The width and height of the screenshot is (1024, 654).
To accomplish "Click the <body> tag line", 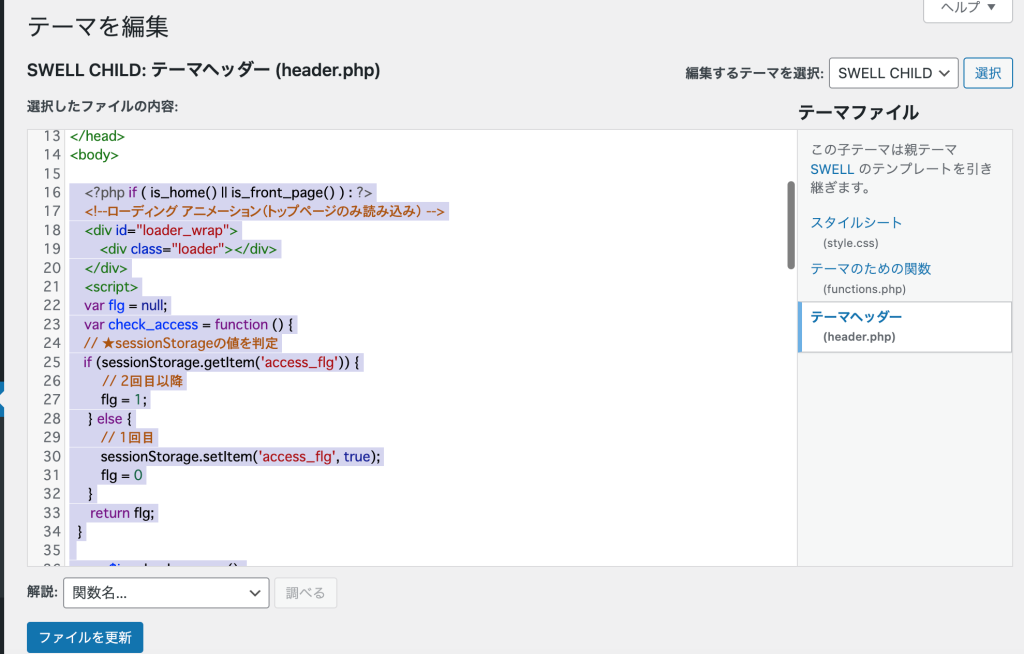I will [94, 155].
